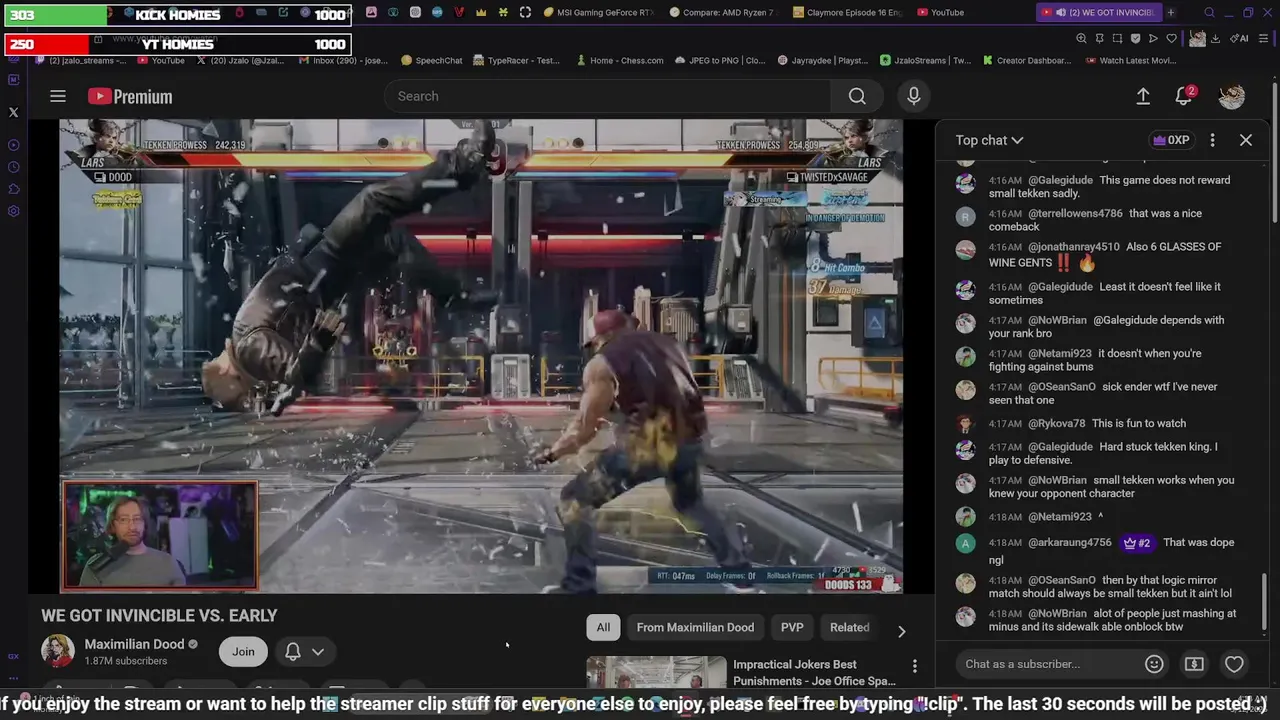Open the TypeRacer bookmark
1280x720 pixels.
516,60
